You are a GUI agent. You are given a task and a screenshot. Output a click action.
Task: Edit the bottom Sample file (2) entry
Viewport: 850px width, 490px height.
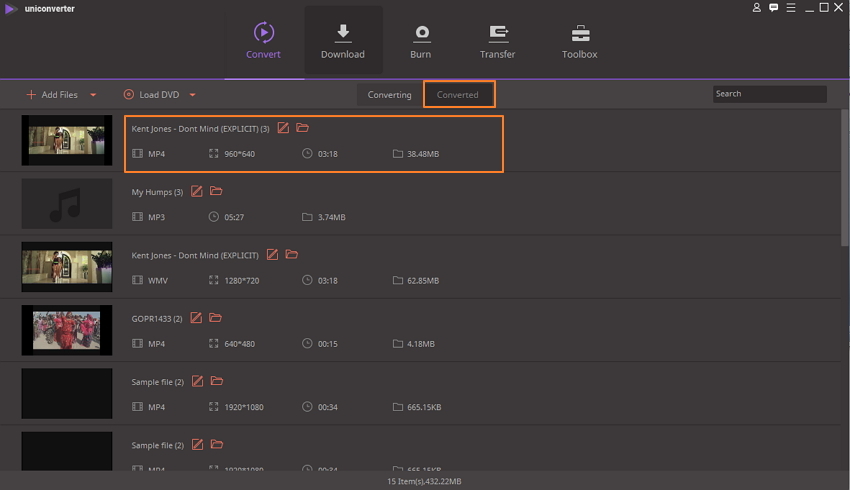[x=198, y=444]
